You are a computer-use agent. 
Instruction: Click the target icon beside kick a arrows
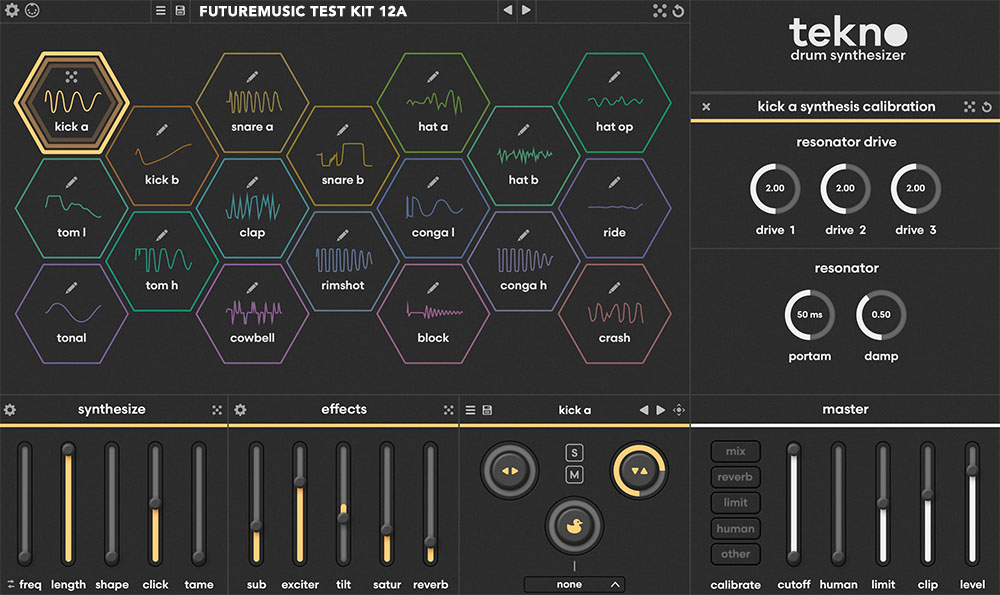pos(679,410)
